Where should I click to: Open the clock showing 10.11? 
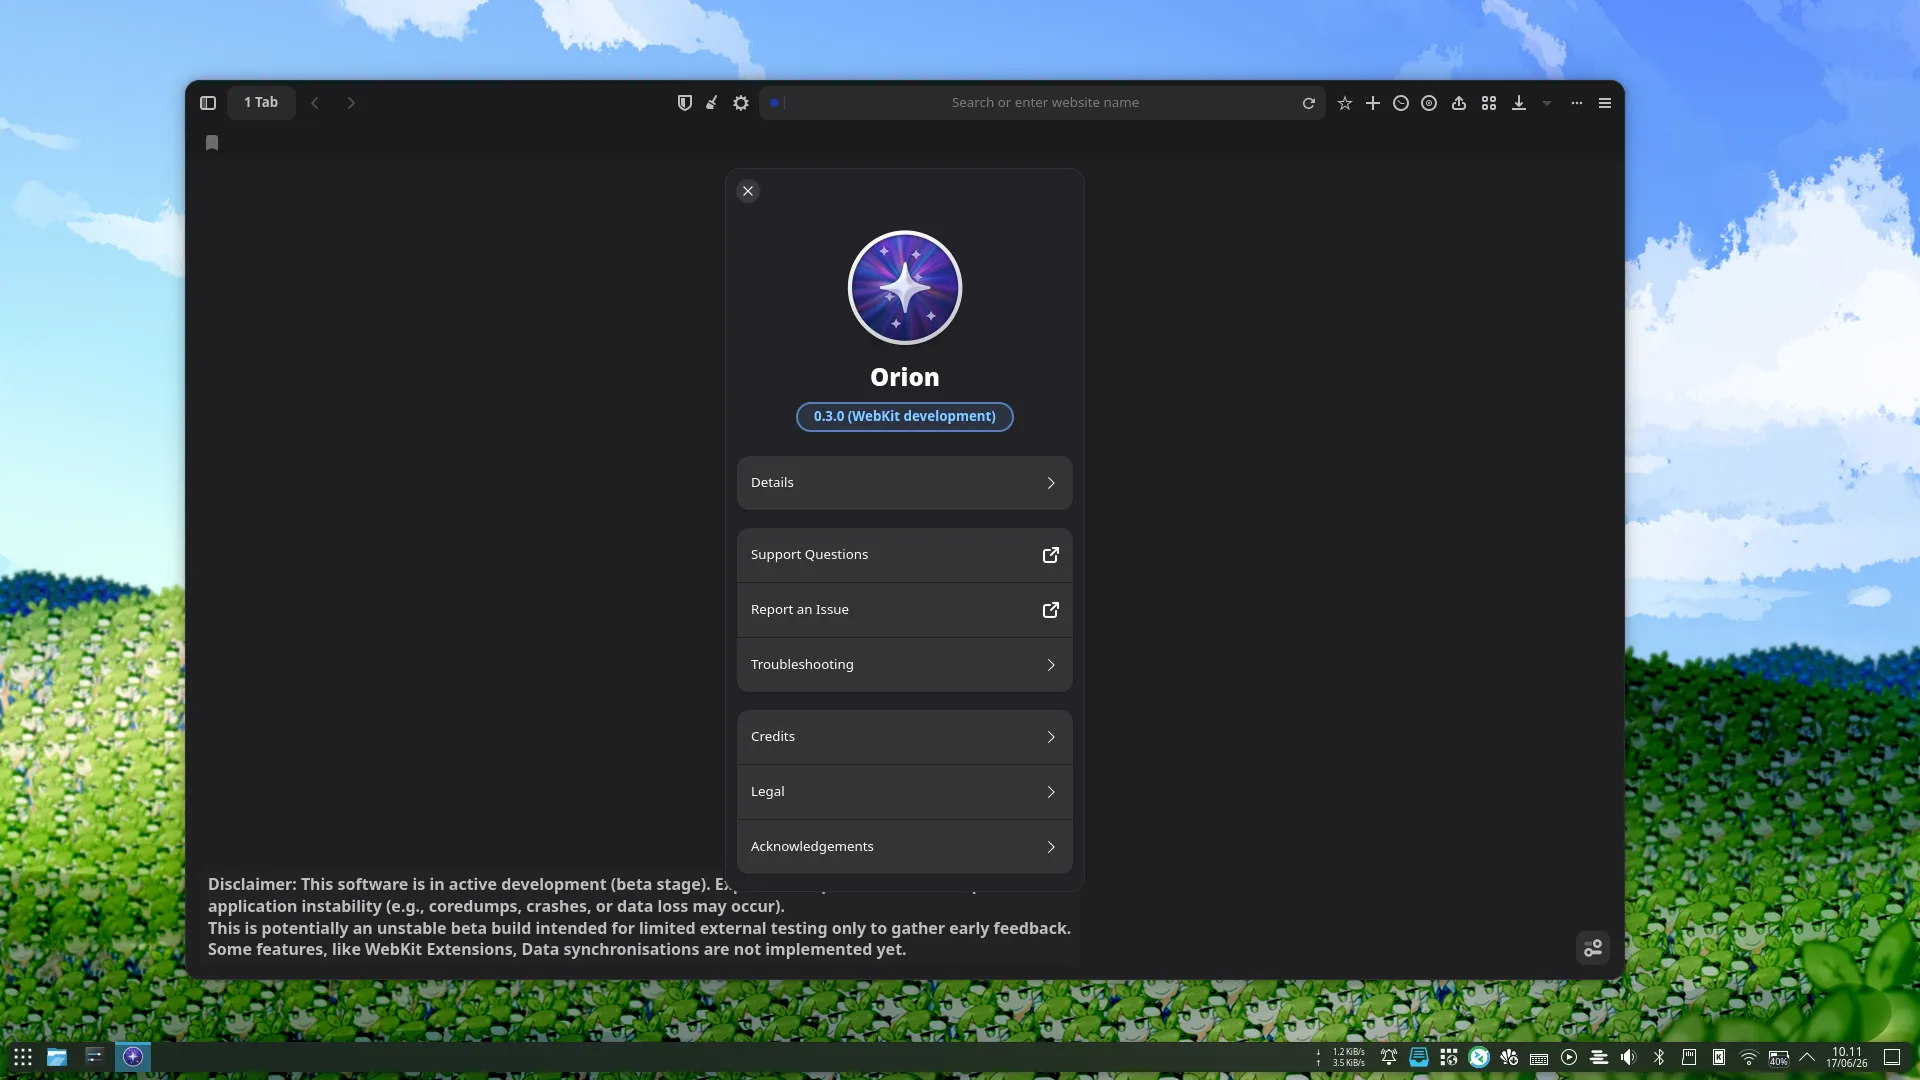pos(1847,1057)
